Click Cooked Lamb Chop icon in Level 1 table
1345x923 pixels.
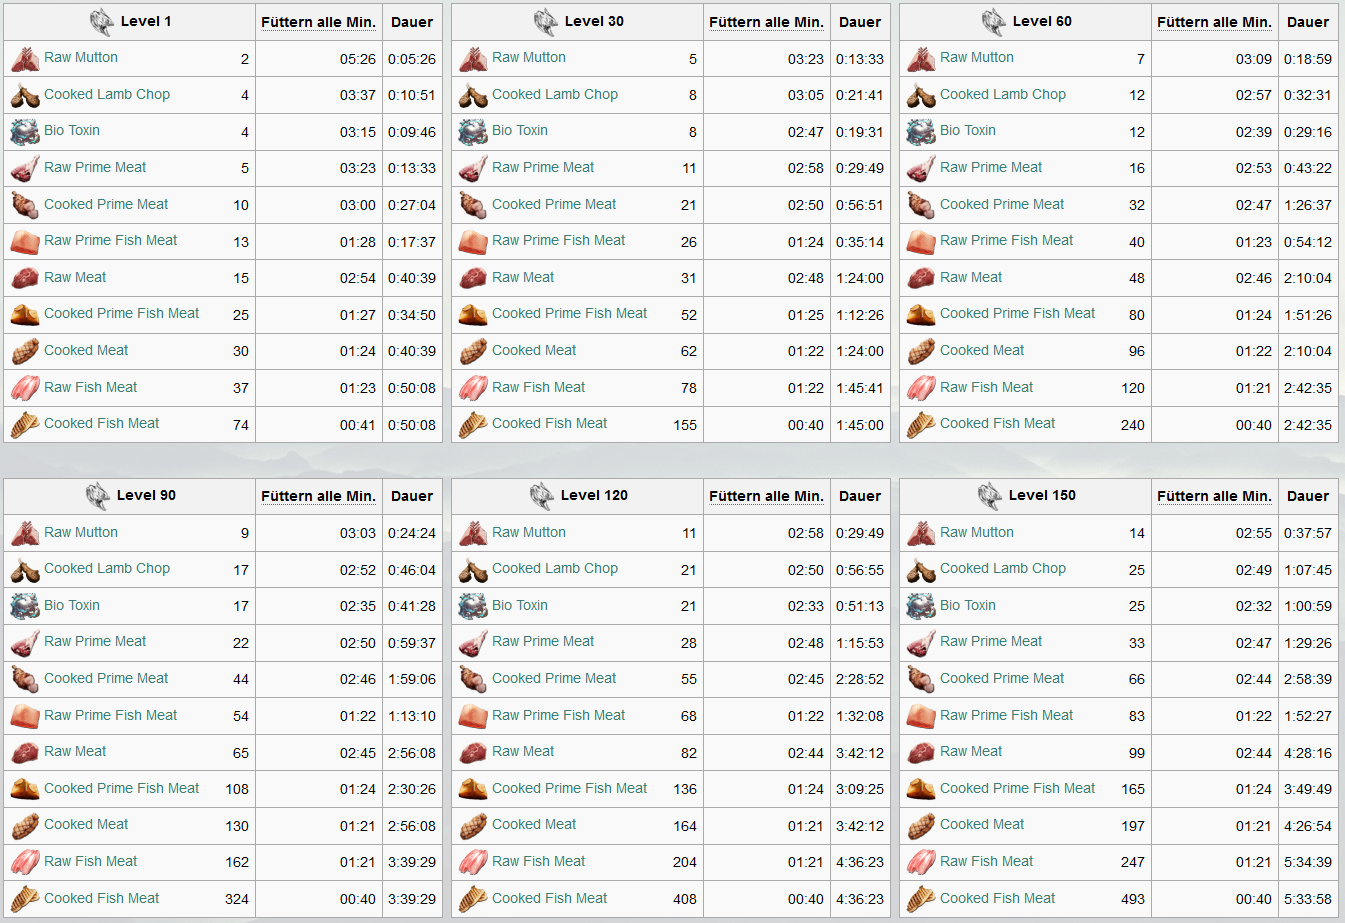[25, 96]
